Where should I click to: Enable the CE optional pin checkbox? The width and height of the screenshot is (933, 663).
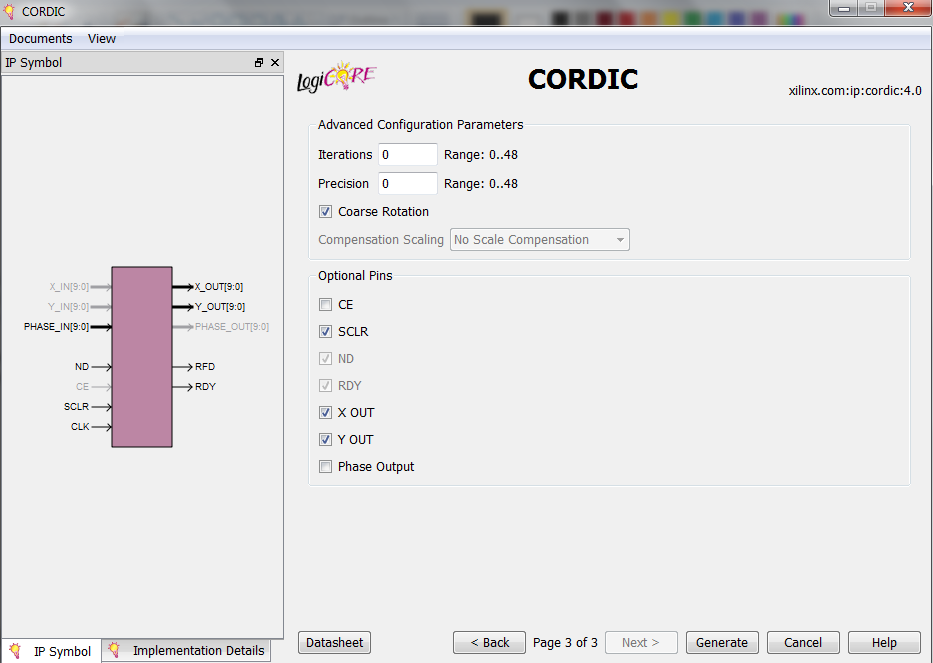coord(325,305)
